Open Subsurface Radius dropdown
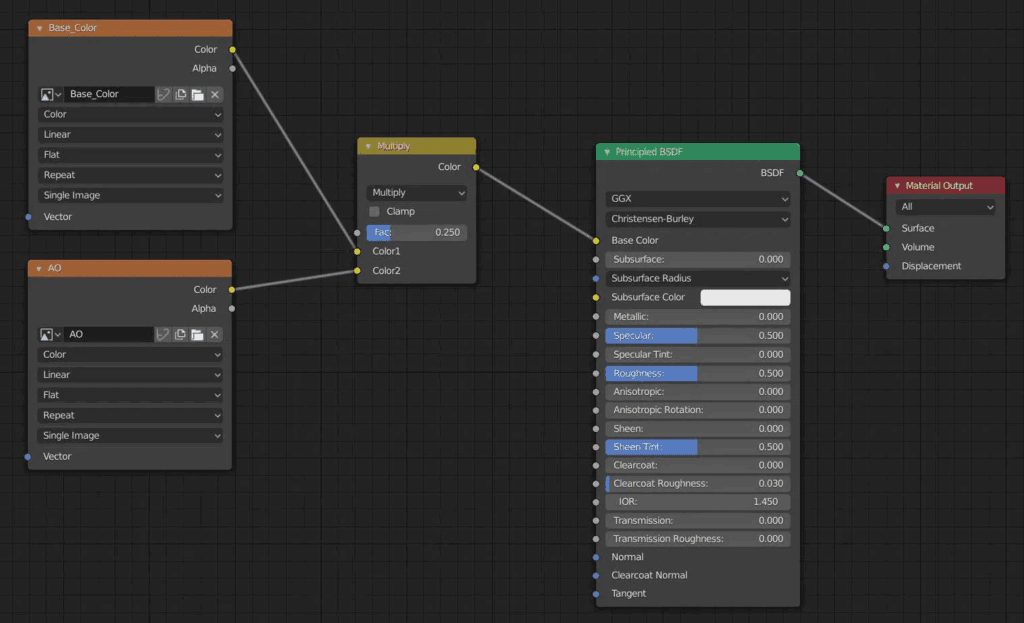 tap(697, 278)
